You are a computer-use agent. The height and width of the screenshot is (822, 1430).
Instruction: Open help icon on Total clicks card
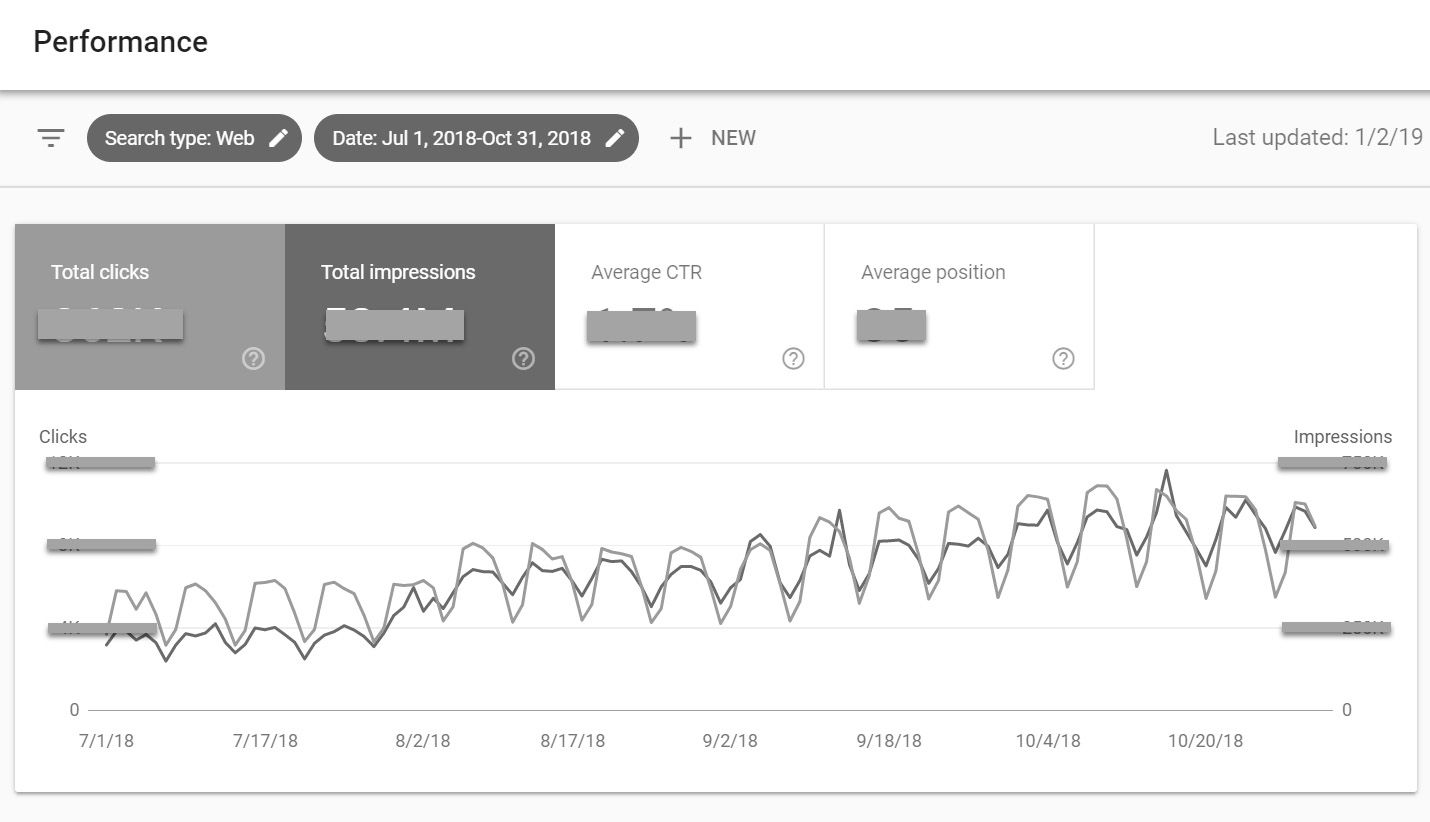click(254, 358)
